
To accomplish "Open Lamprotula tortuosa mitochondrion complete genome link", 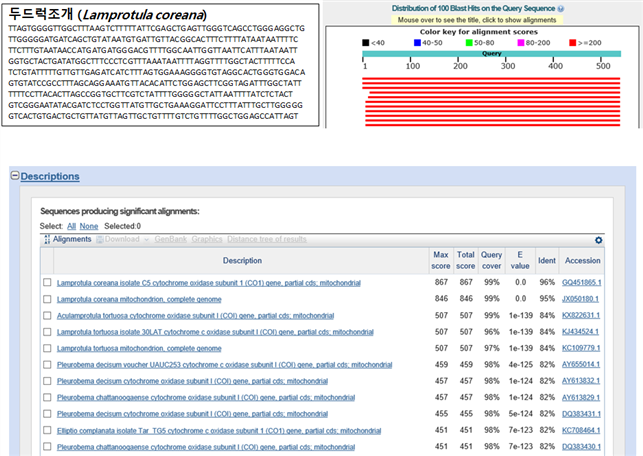I will [x=139, y=349].
